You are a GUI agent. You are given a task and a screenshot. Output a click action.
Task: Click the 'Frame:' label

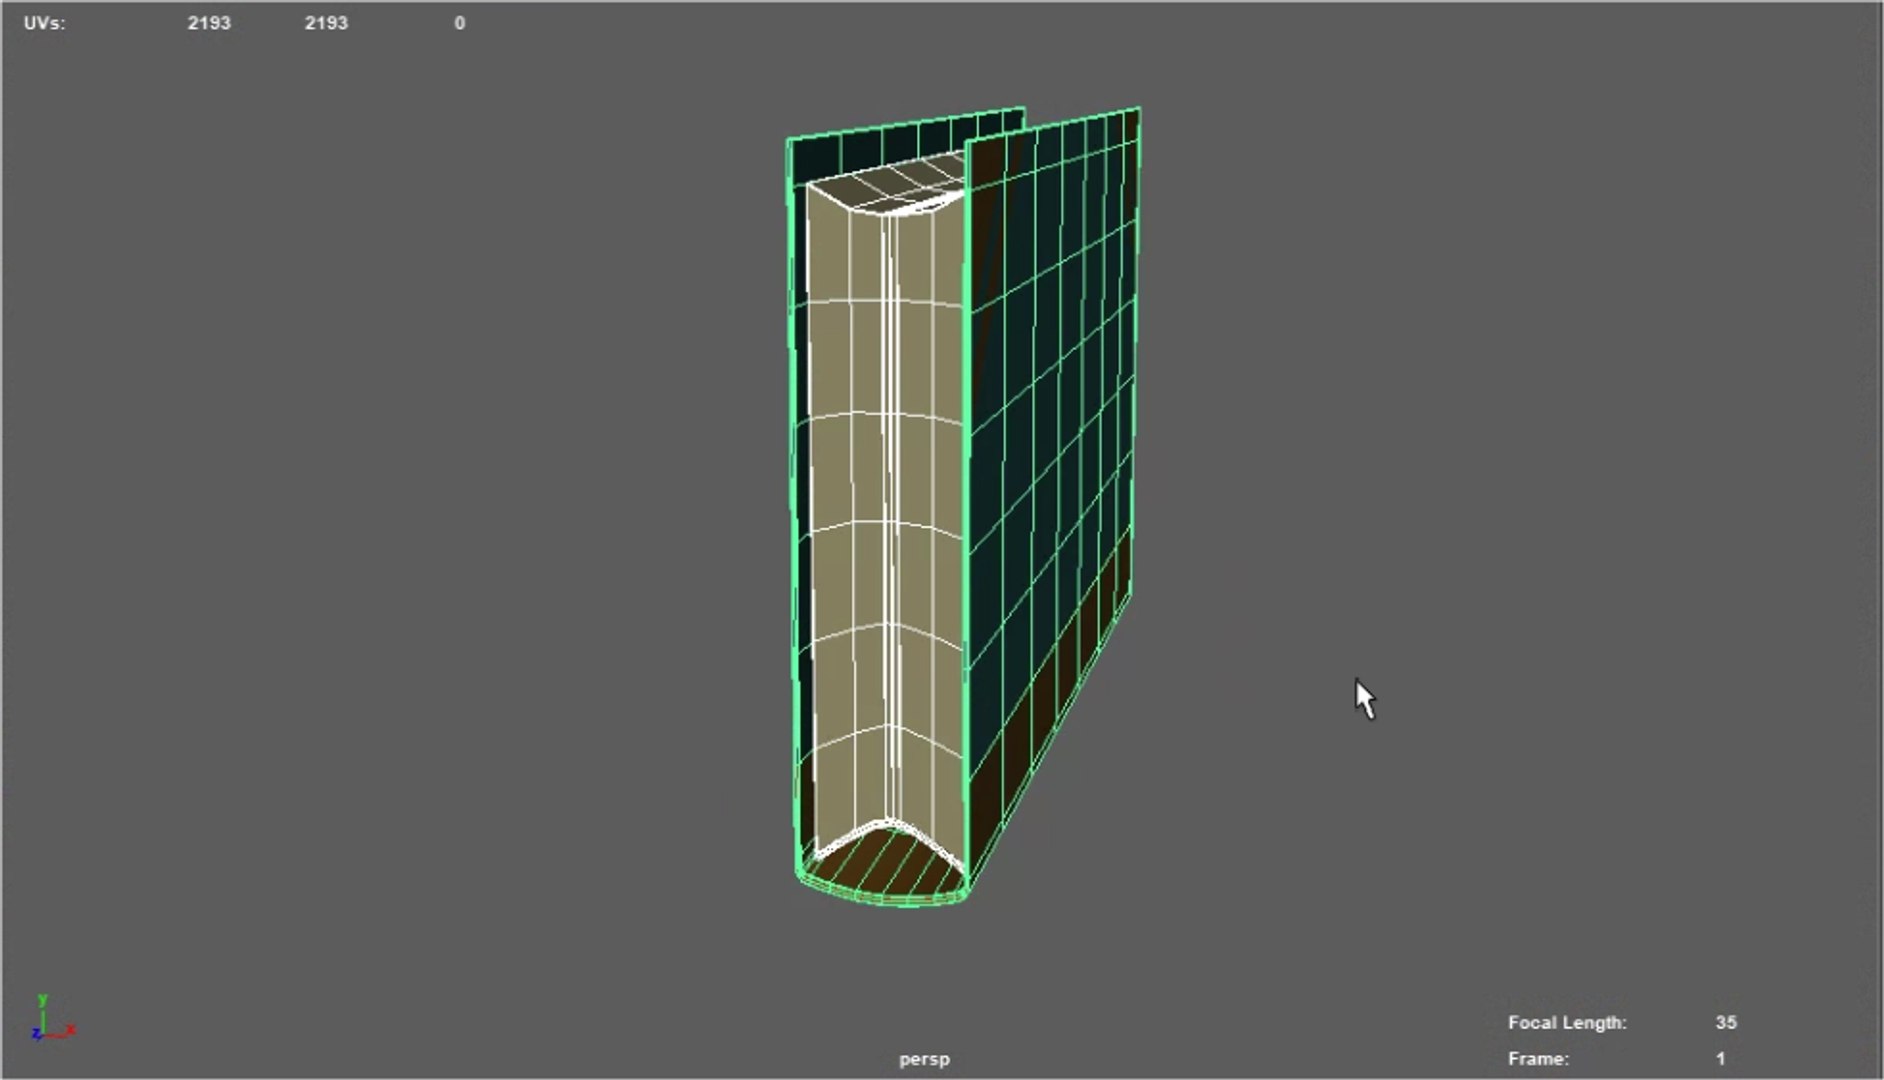(x=1538, y=1058)
